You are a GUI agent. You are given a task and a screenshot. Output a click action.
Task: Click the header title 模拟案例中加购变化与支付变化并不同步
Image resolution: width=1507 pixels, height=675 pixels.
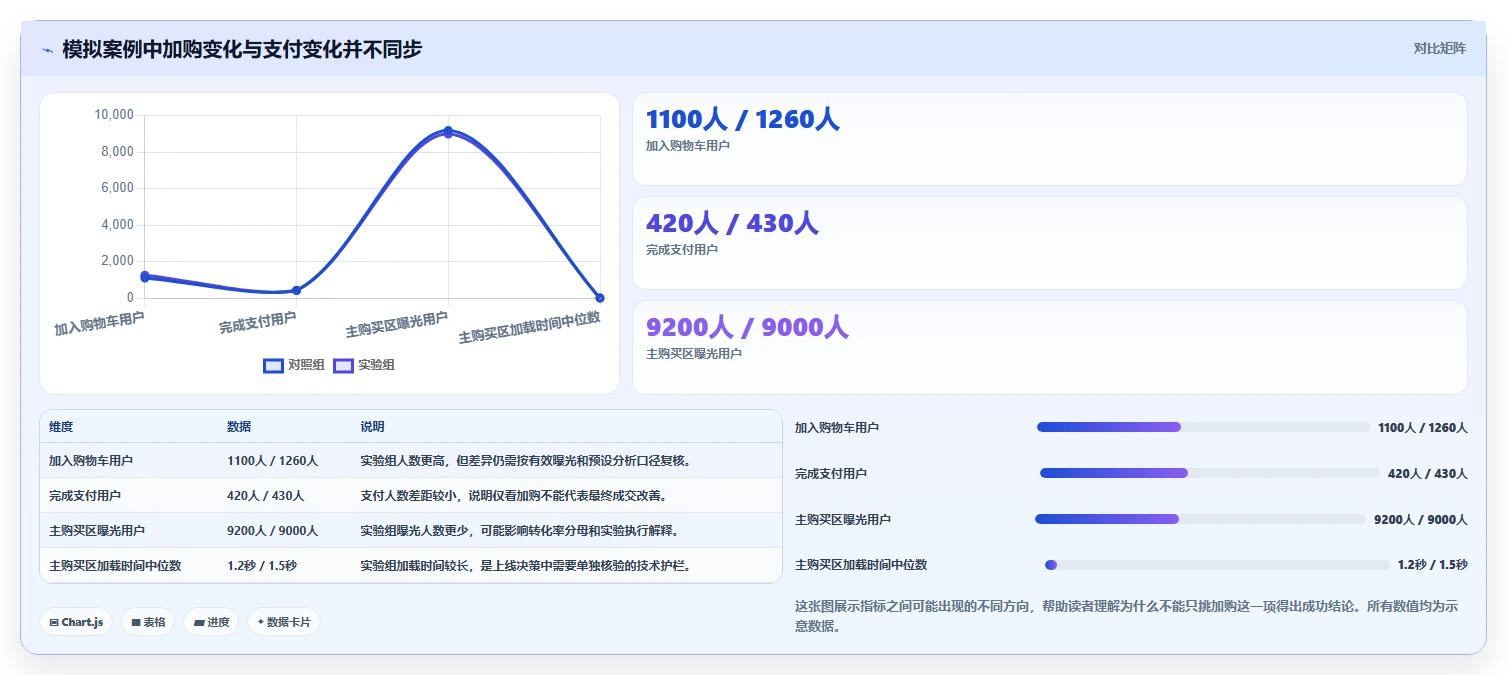click(x=242, y=49)
